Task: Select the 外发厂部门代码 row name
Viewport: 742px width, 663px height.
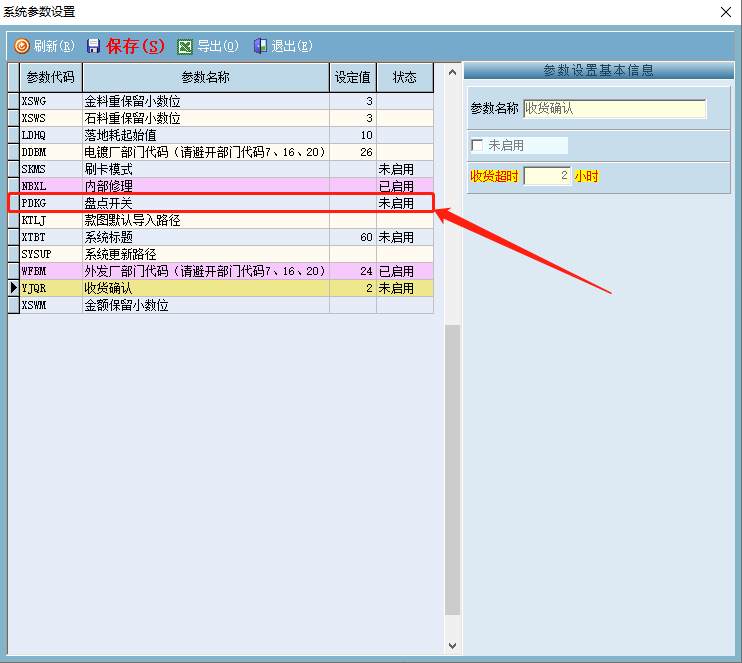Action: pyautogui.click(x=206, y=272)
